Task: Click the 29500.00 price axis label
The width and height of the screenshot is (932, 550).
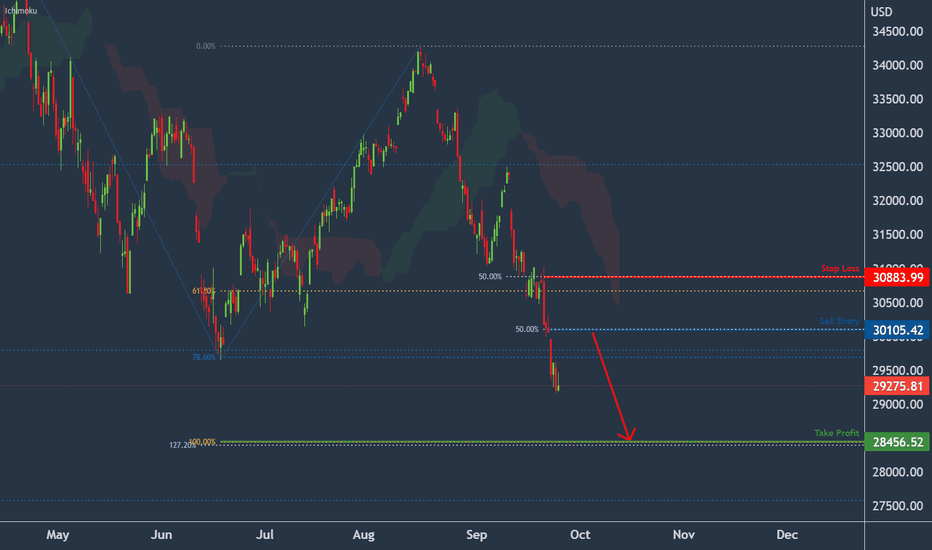Action: click(x=898, y=370)
